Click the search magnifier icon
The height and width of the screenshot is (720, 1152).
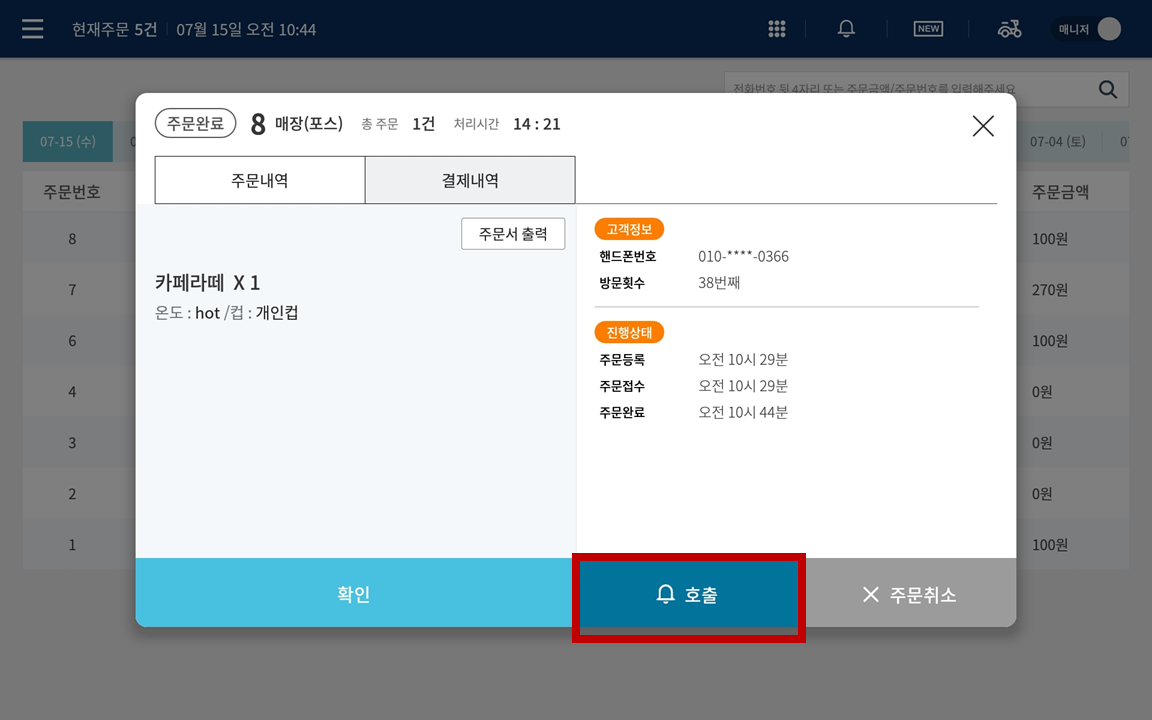pyautogui.click(x=1108, y=90)
